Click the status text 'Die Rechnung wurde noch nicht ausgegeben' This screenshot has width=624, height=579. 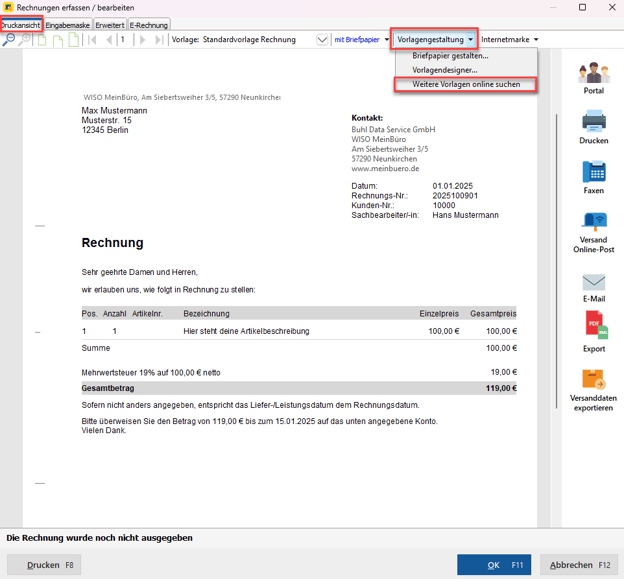[x=99, y=538]
